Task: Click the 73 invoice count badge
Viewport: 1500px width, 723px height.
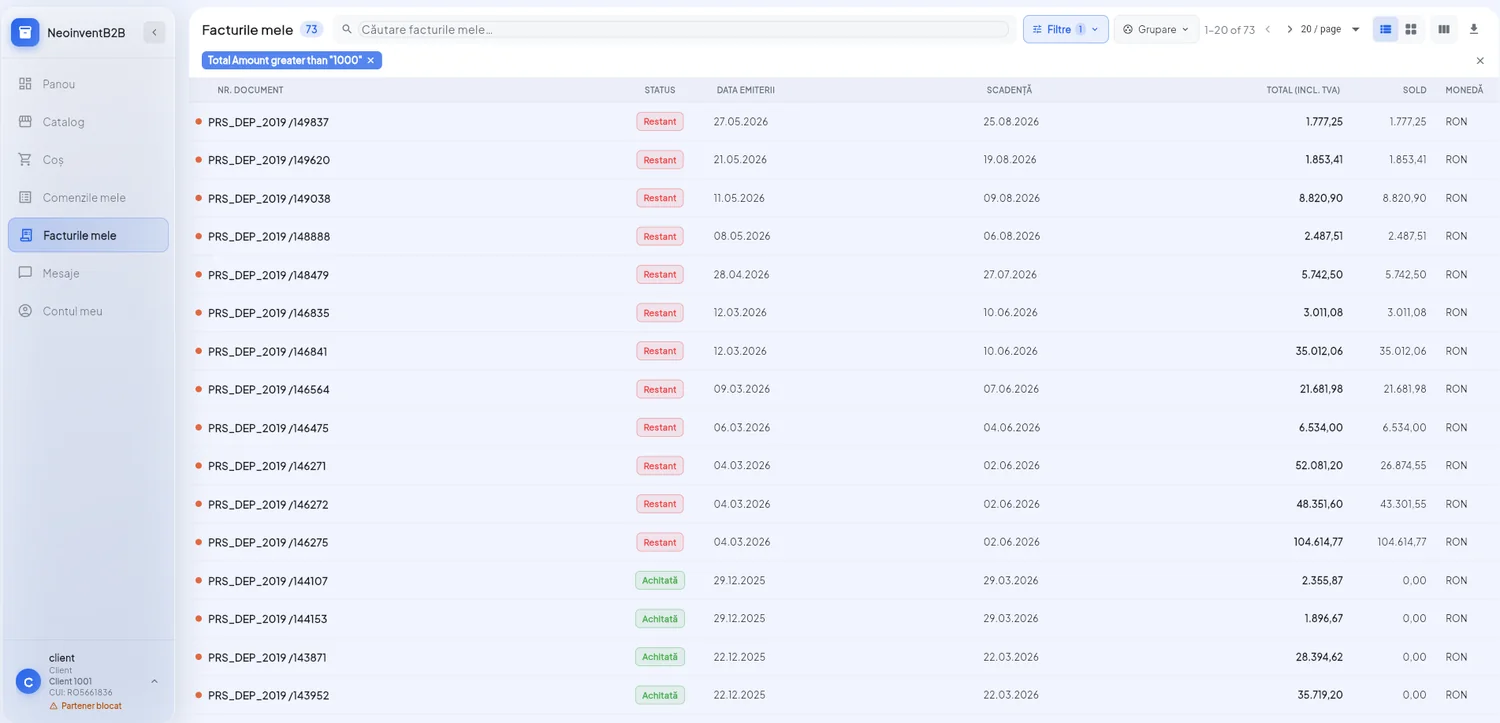Action: 311,30
